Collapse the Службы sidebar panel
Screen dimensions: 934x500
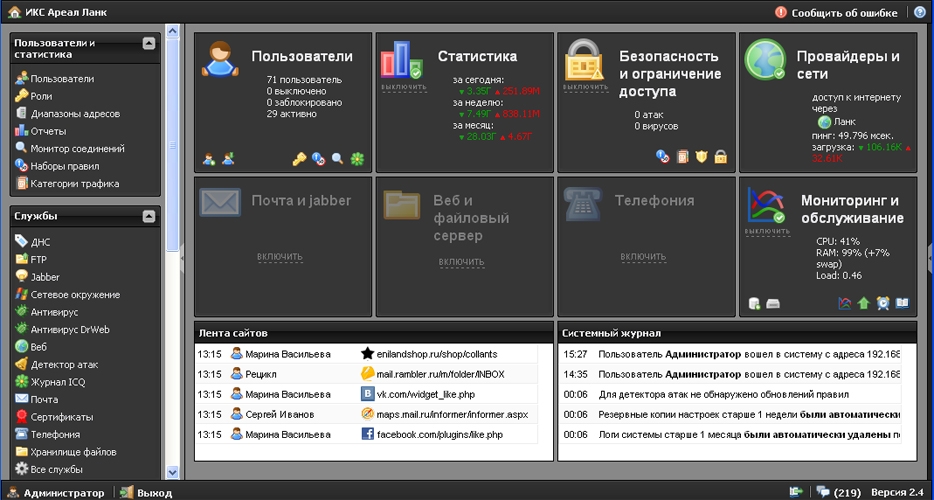149,215
